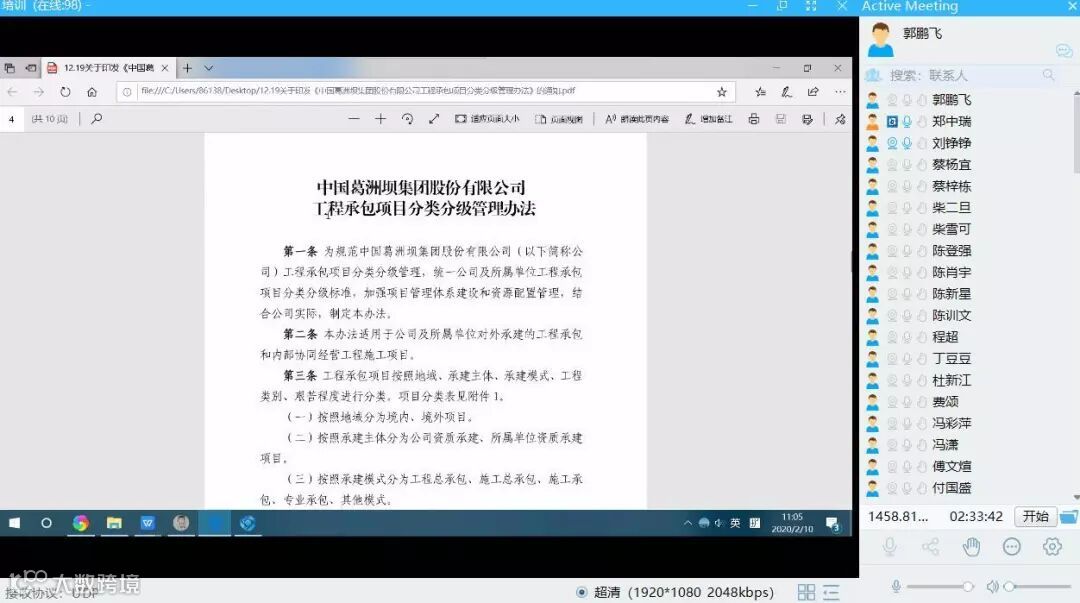The height and width of the screenshot is (603, 1080).
Task: Open Chrome from the shared taskbar
Action: 81,523
